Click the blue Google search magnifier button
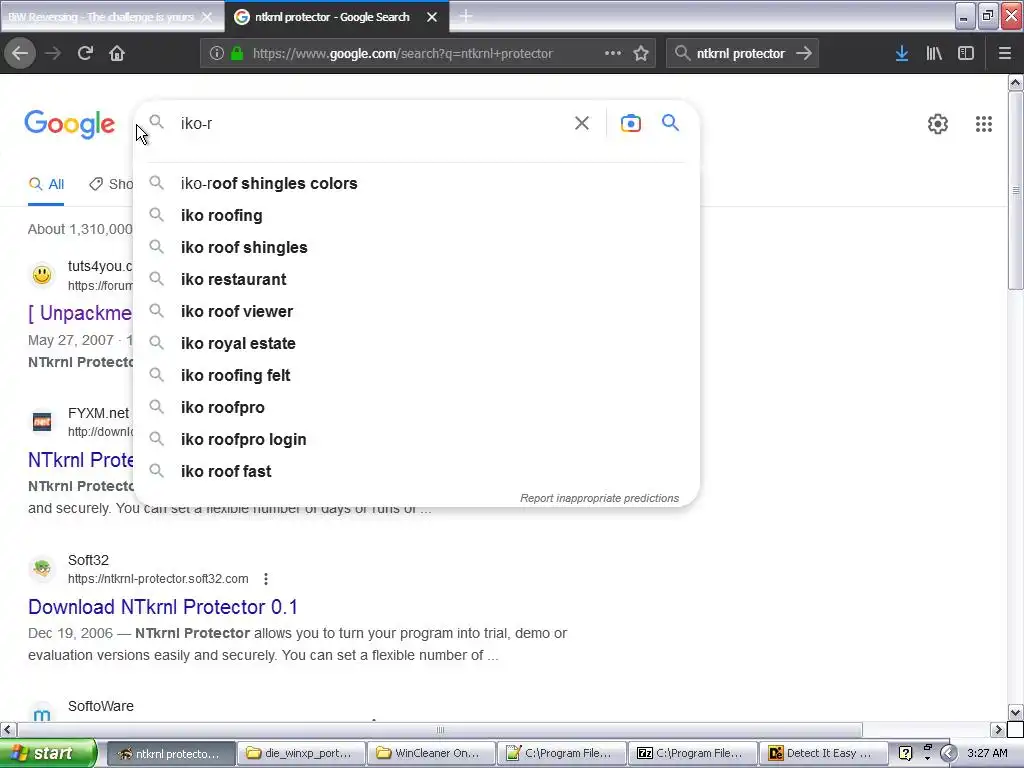The width and height of the screenshot is (1024, 768). (x=670, y=123)
